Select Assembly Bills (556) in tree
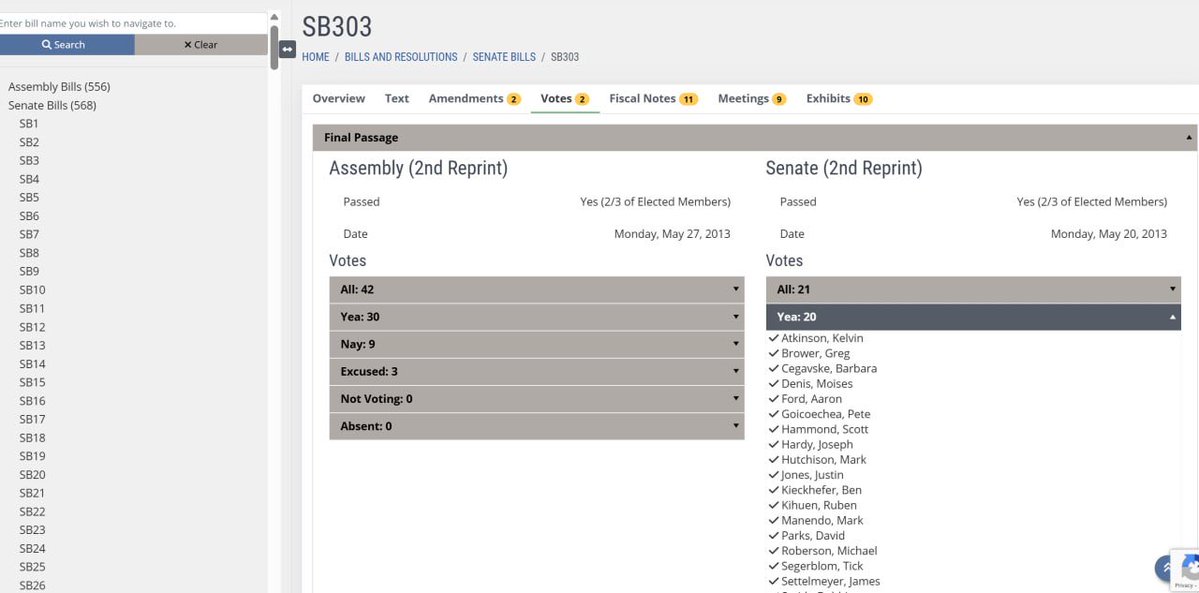 59,87
